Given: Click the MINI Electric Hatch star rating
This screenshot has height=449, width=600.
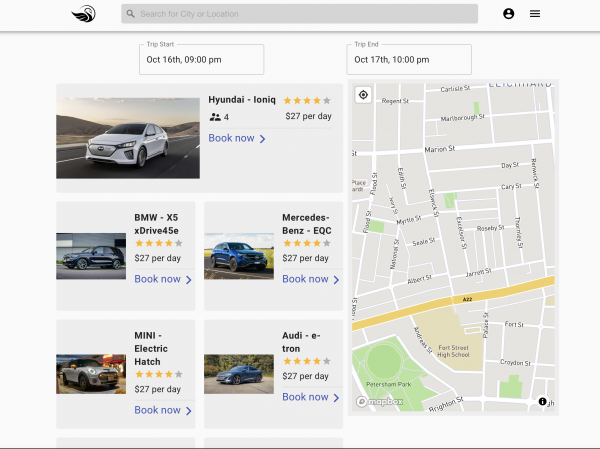Looking at the screenshot, I should pyautogui.click(x=158, y=374).
